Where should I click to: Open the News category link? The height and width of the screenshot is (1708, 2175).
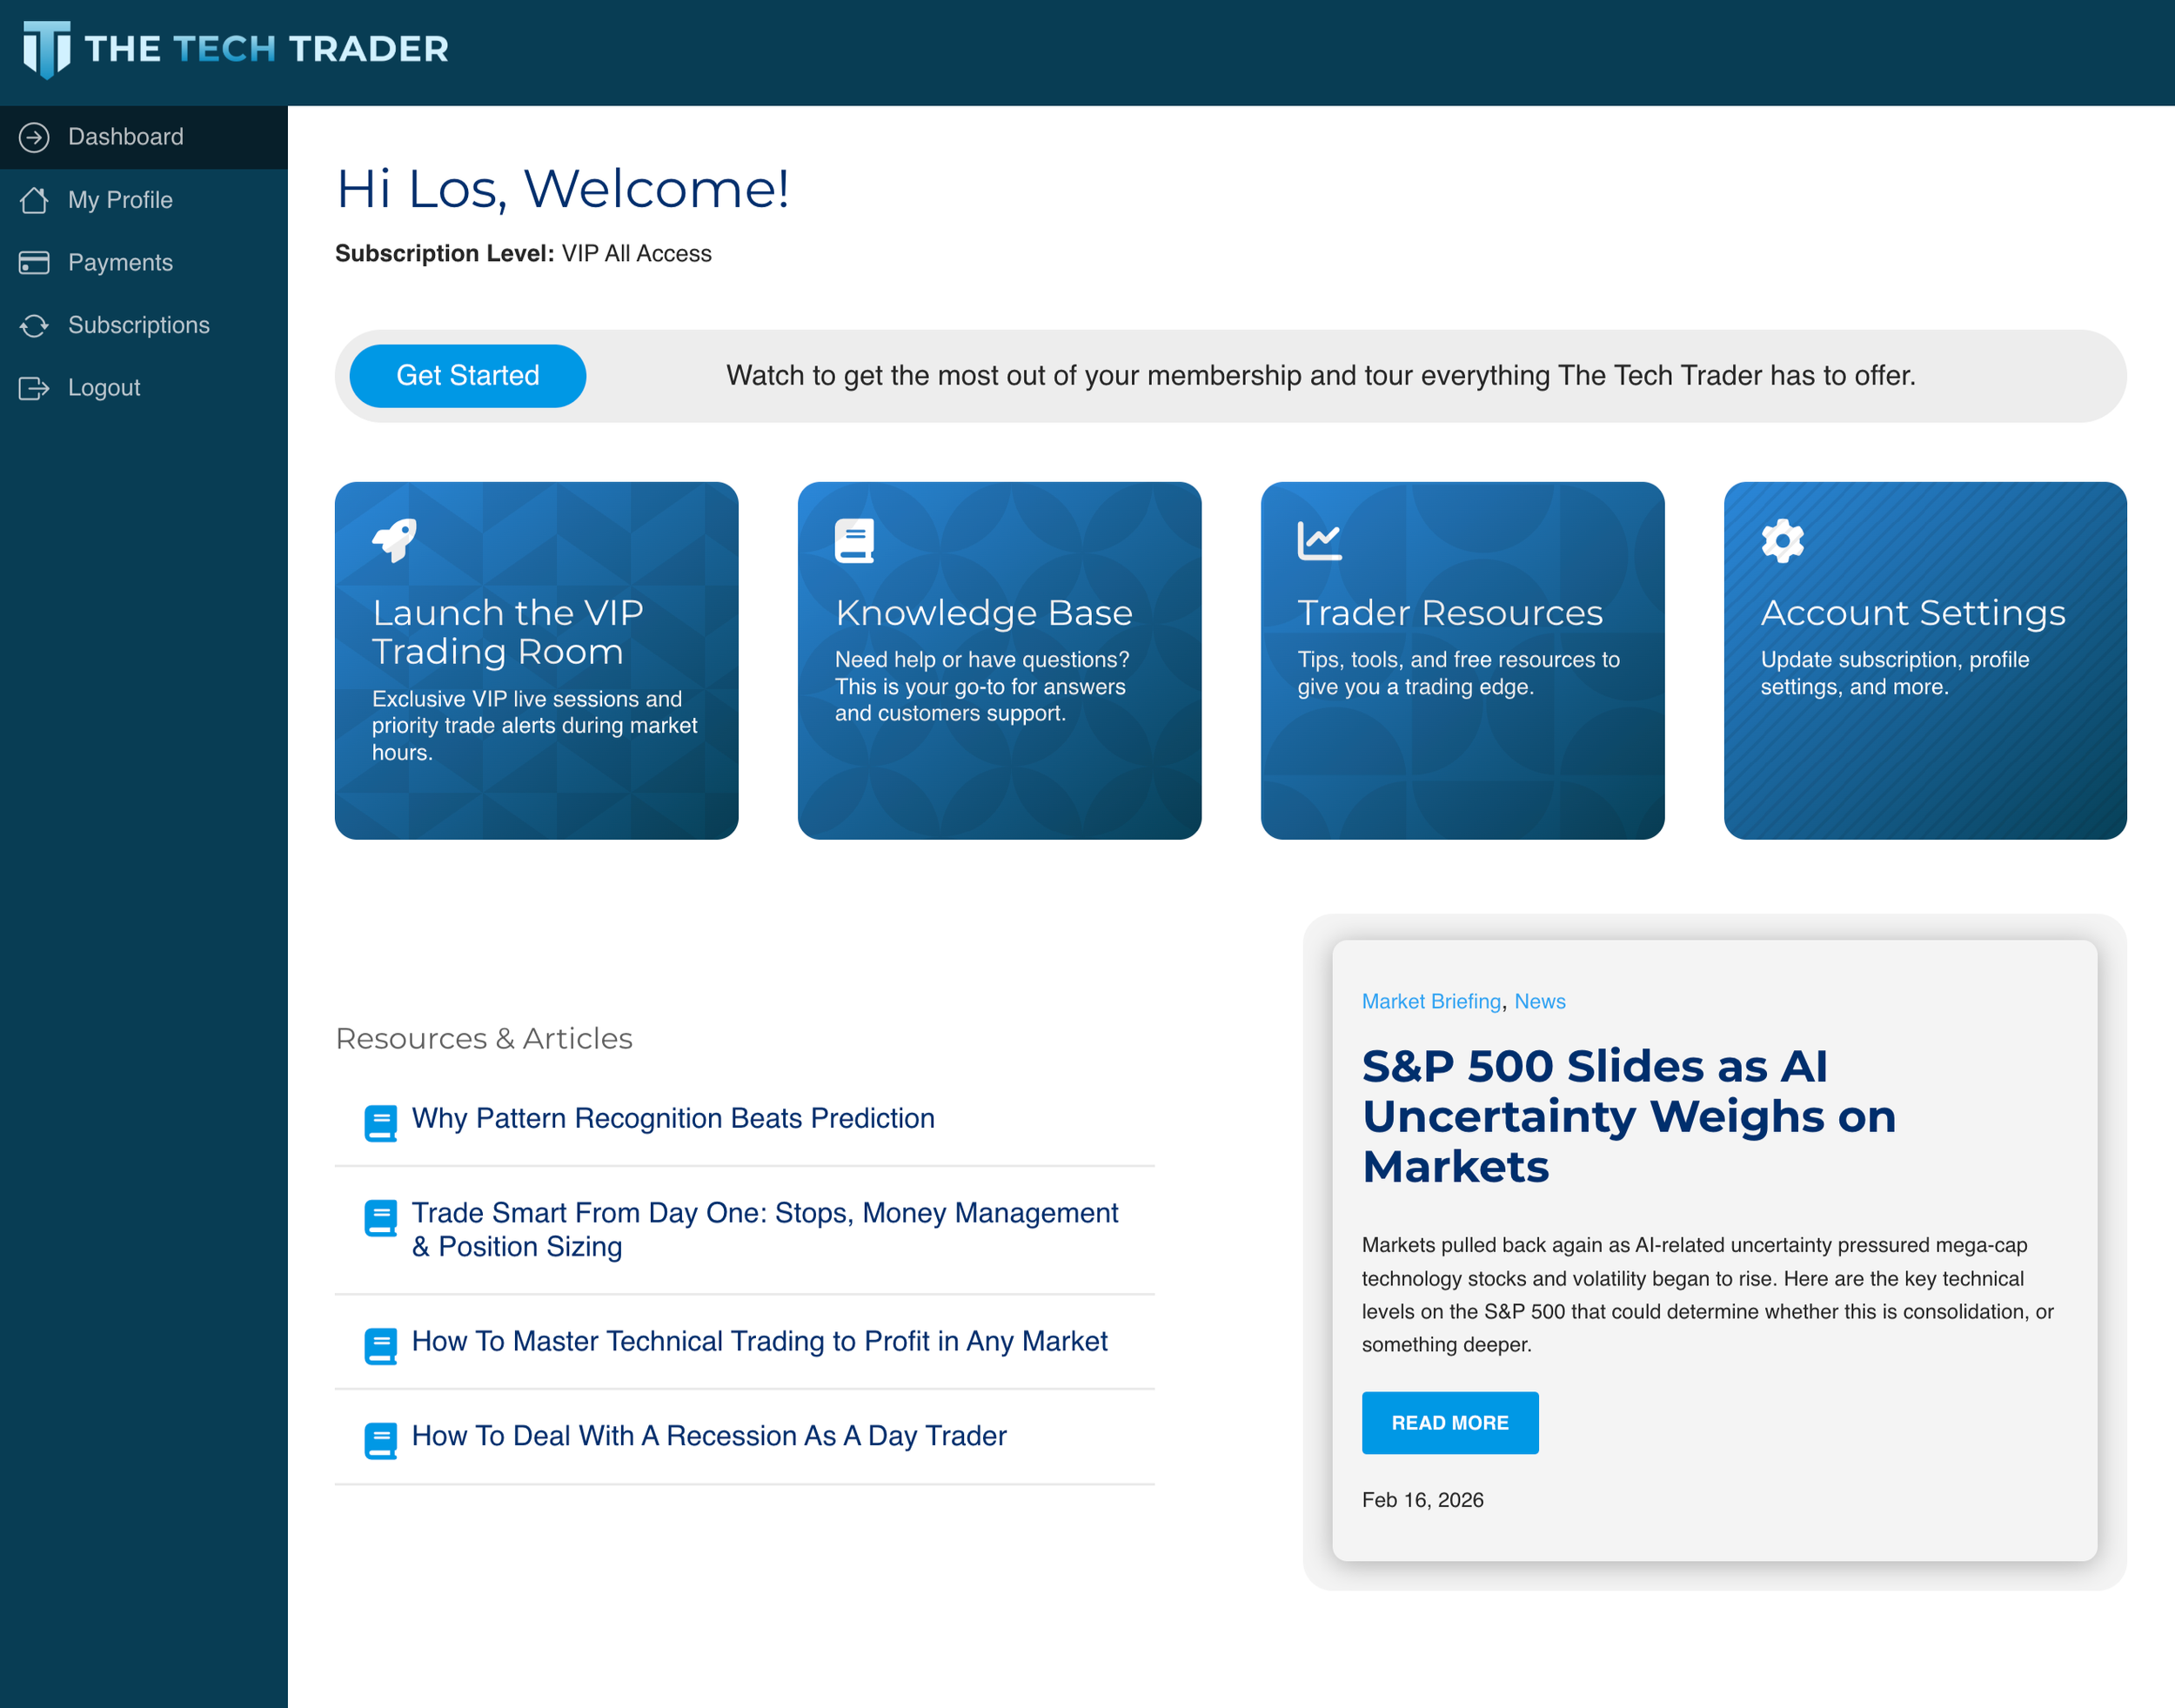point(1539,1001)
